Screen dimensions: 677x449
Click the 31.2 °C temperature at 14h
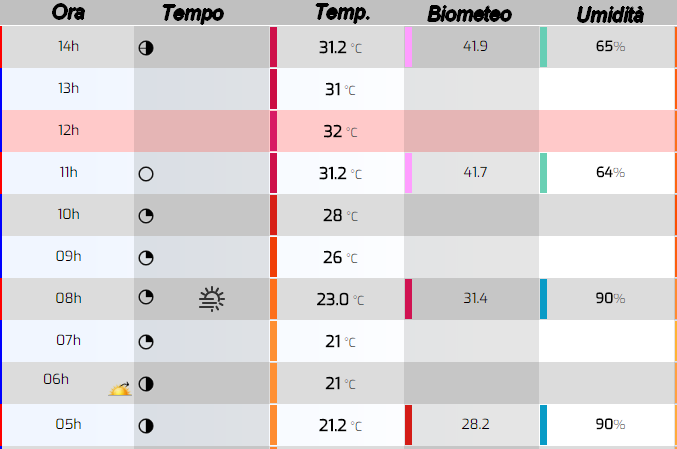[x=340, y=47]
